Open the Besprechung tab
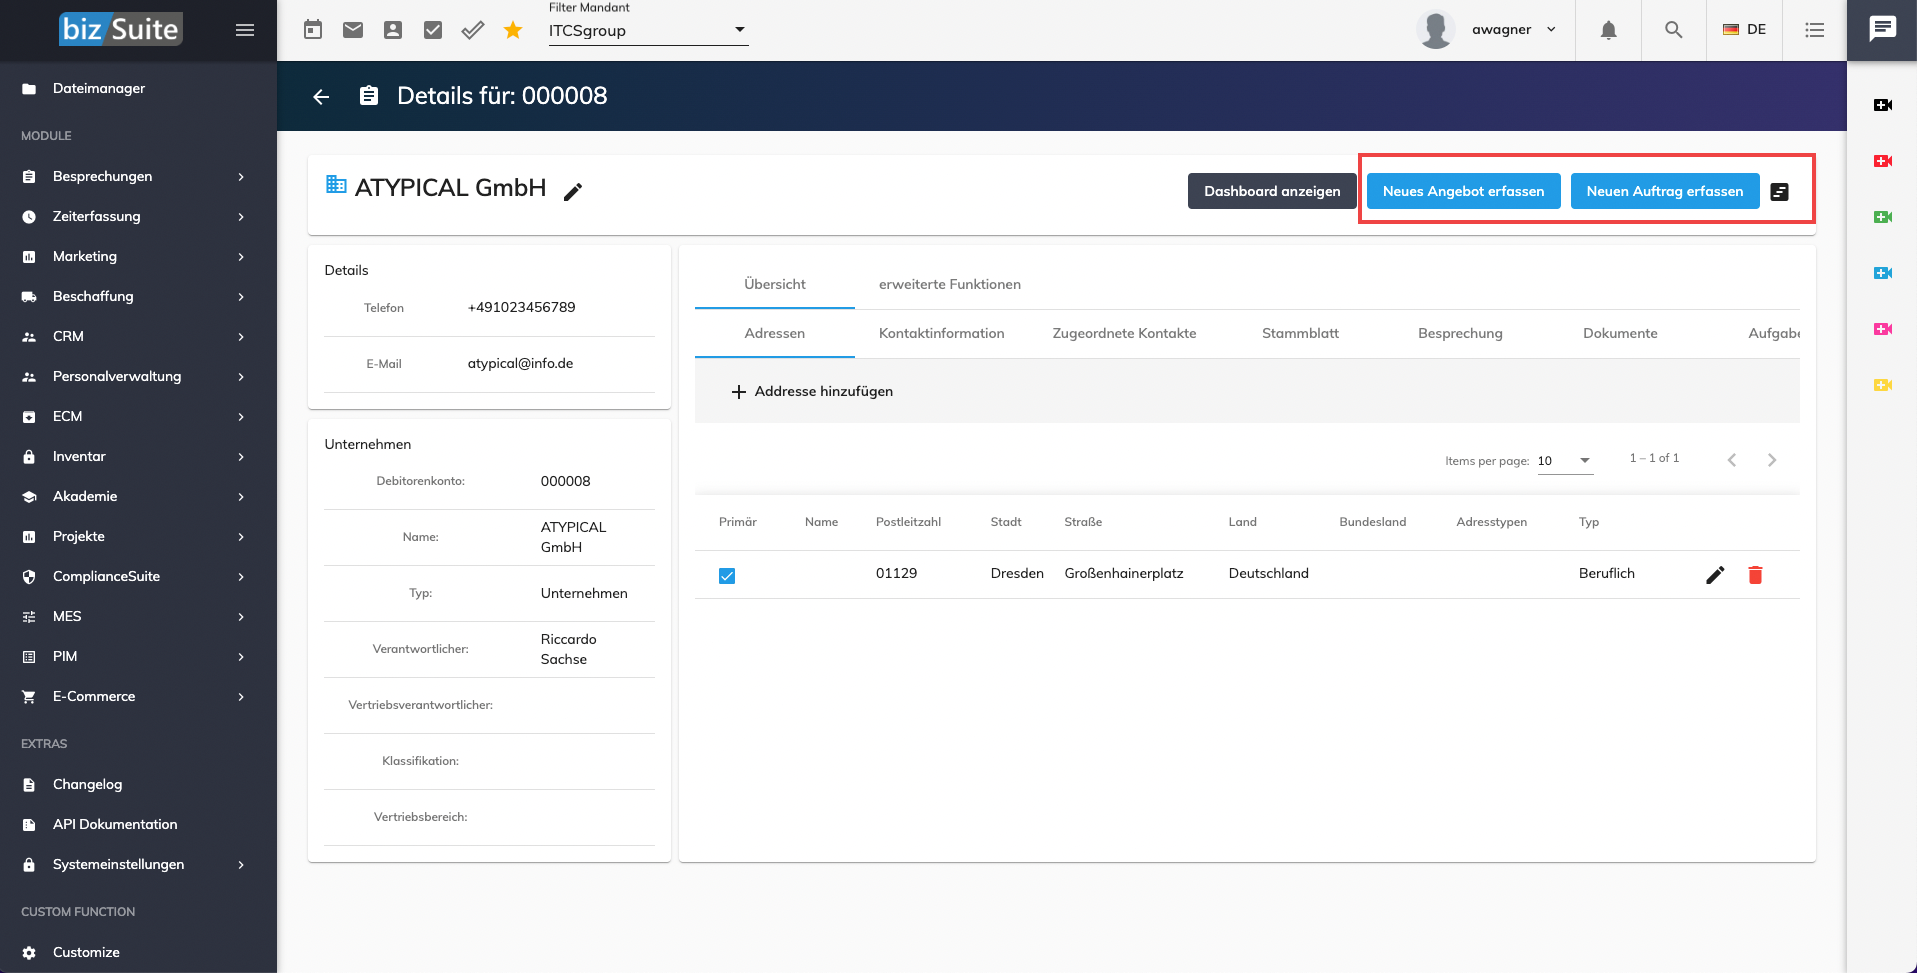This screenshot has width=1917, height=973. [1460, 333]
